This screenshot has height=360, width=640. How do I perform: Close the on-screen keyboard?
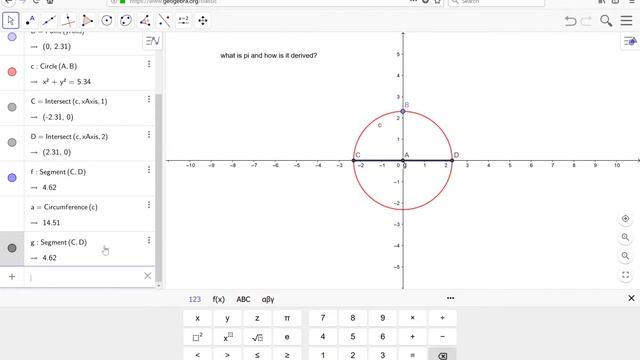631,298
